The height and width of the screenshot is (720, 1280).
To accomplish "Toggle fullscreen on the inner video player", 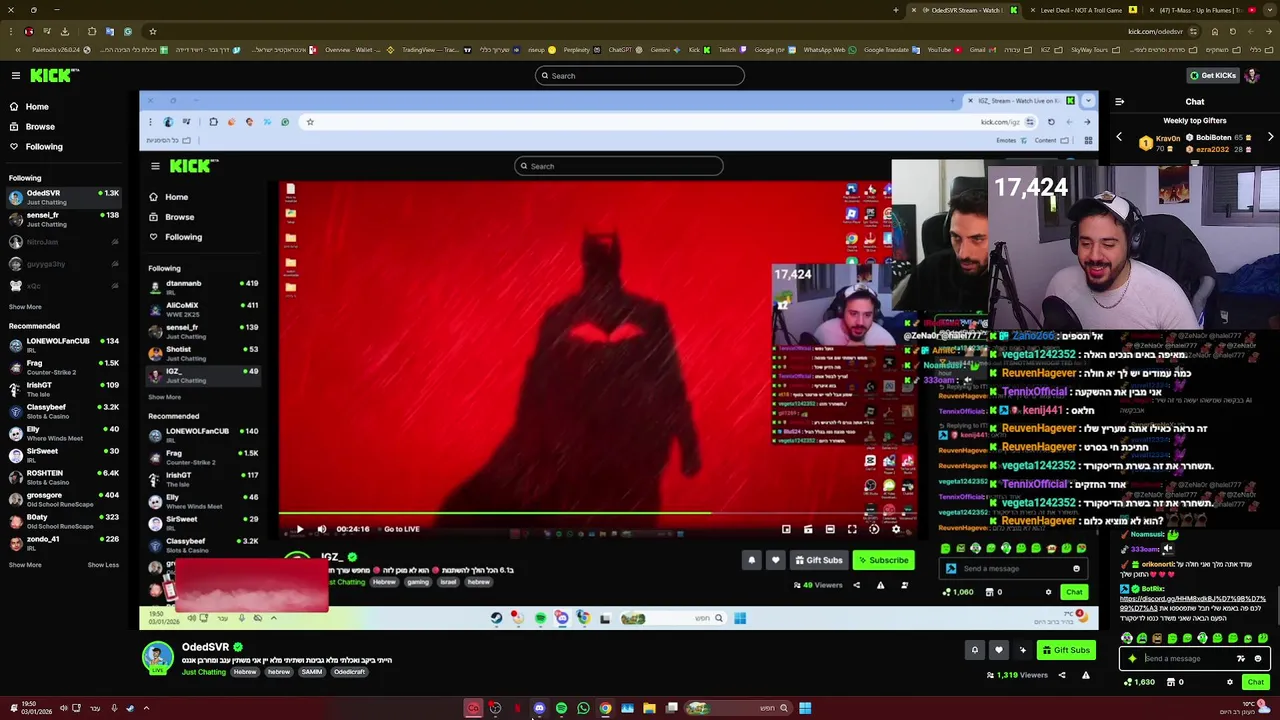I will coord(852,529).
